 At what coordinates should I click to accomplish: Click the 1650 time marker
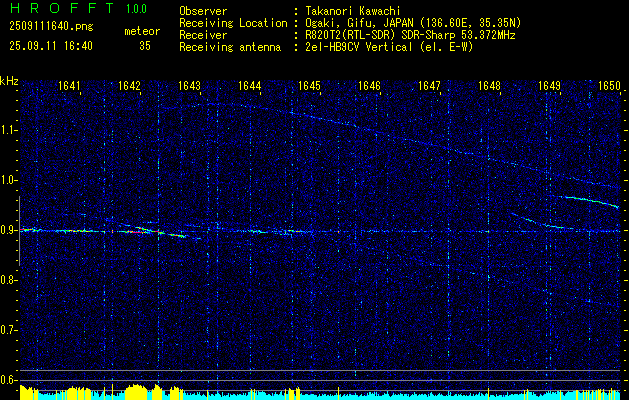click(609, 86)
